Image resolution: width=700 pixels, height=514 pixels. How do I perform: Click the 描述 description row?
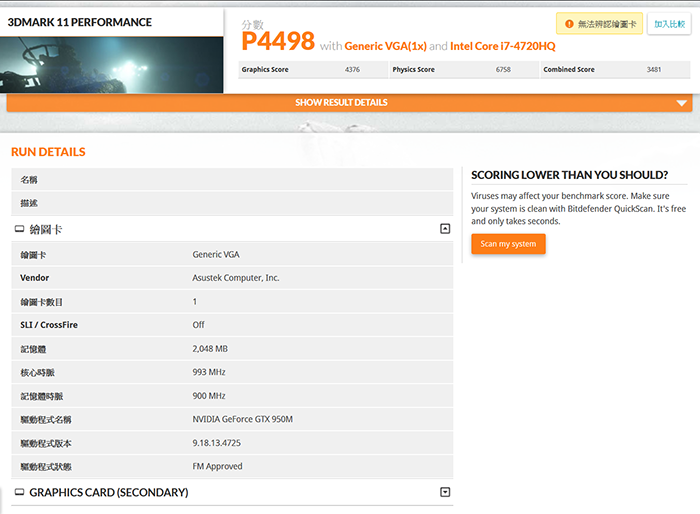232,203
